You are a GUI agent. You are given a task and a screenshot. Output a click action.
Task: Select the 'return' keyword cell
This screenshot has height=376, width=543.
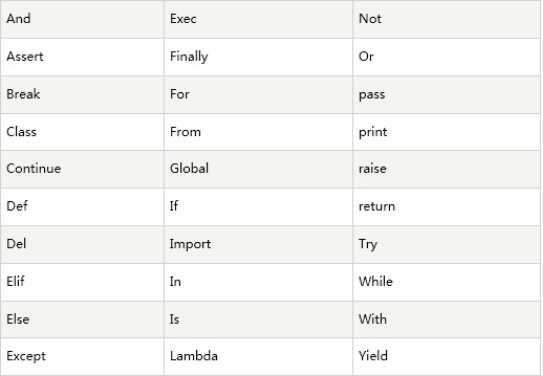pyautogui.click(x=446, y=207)
